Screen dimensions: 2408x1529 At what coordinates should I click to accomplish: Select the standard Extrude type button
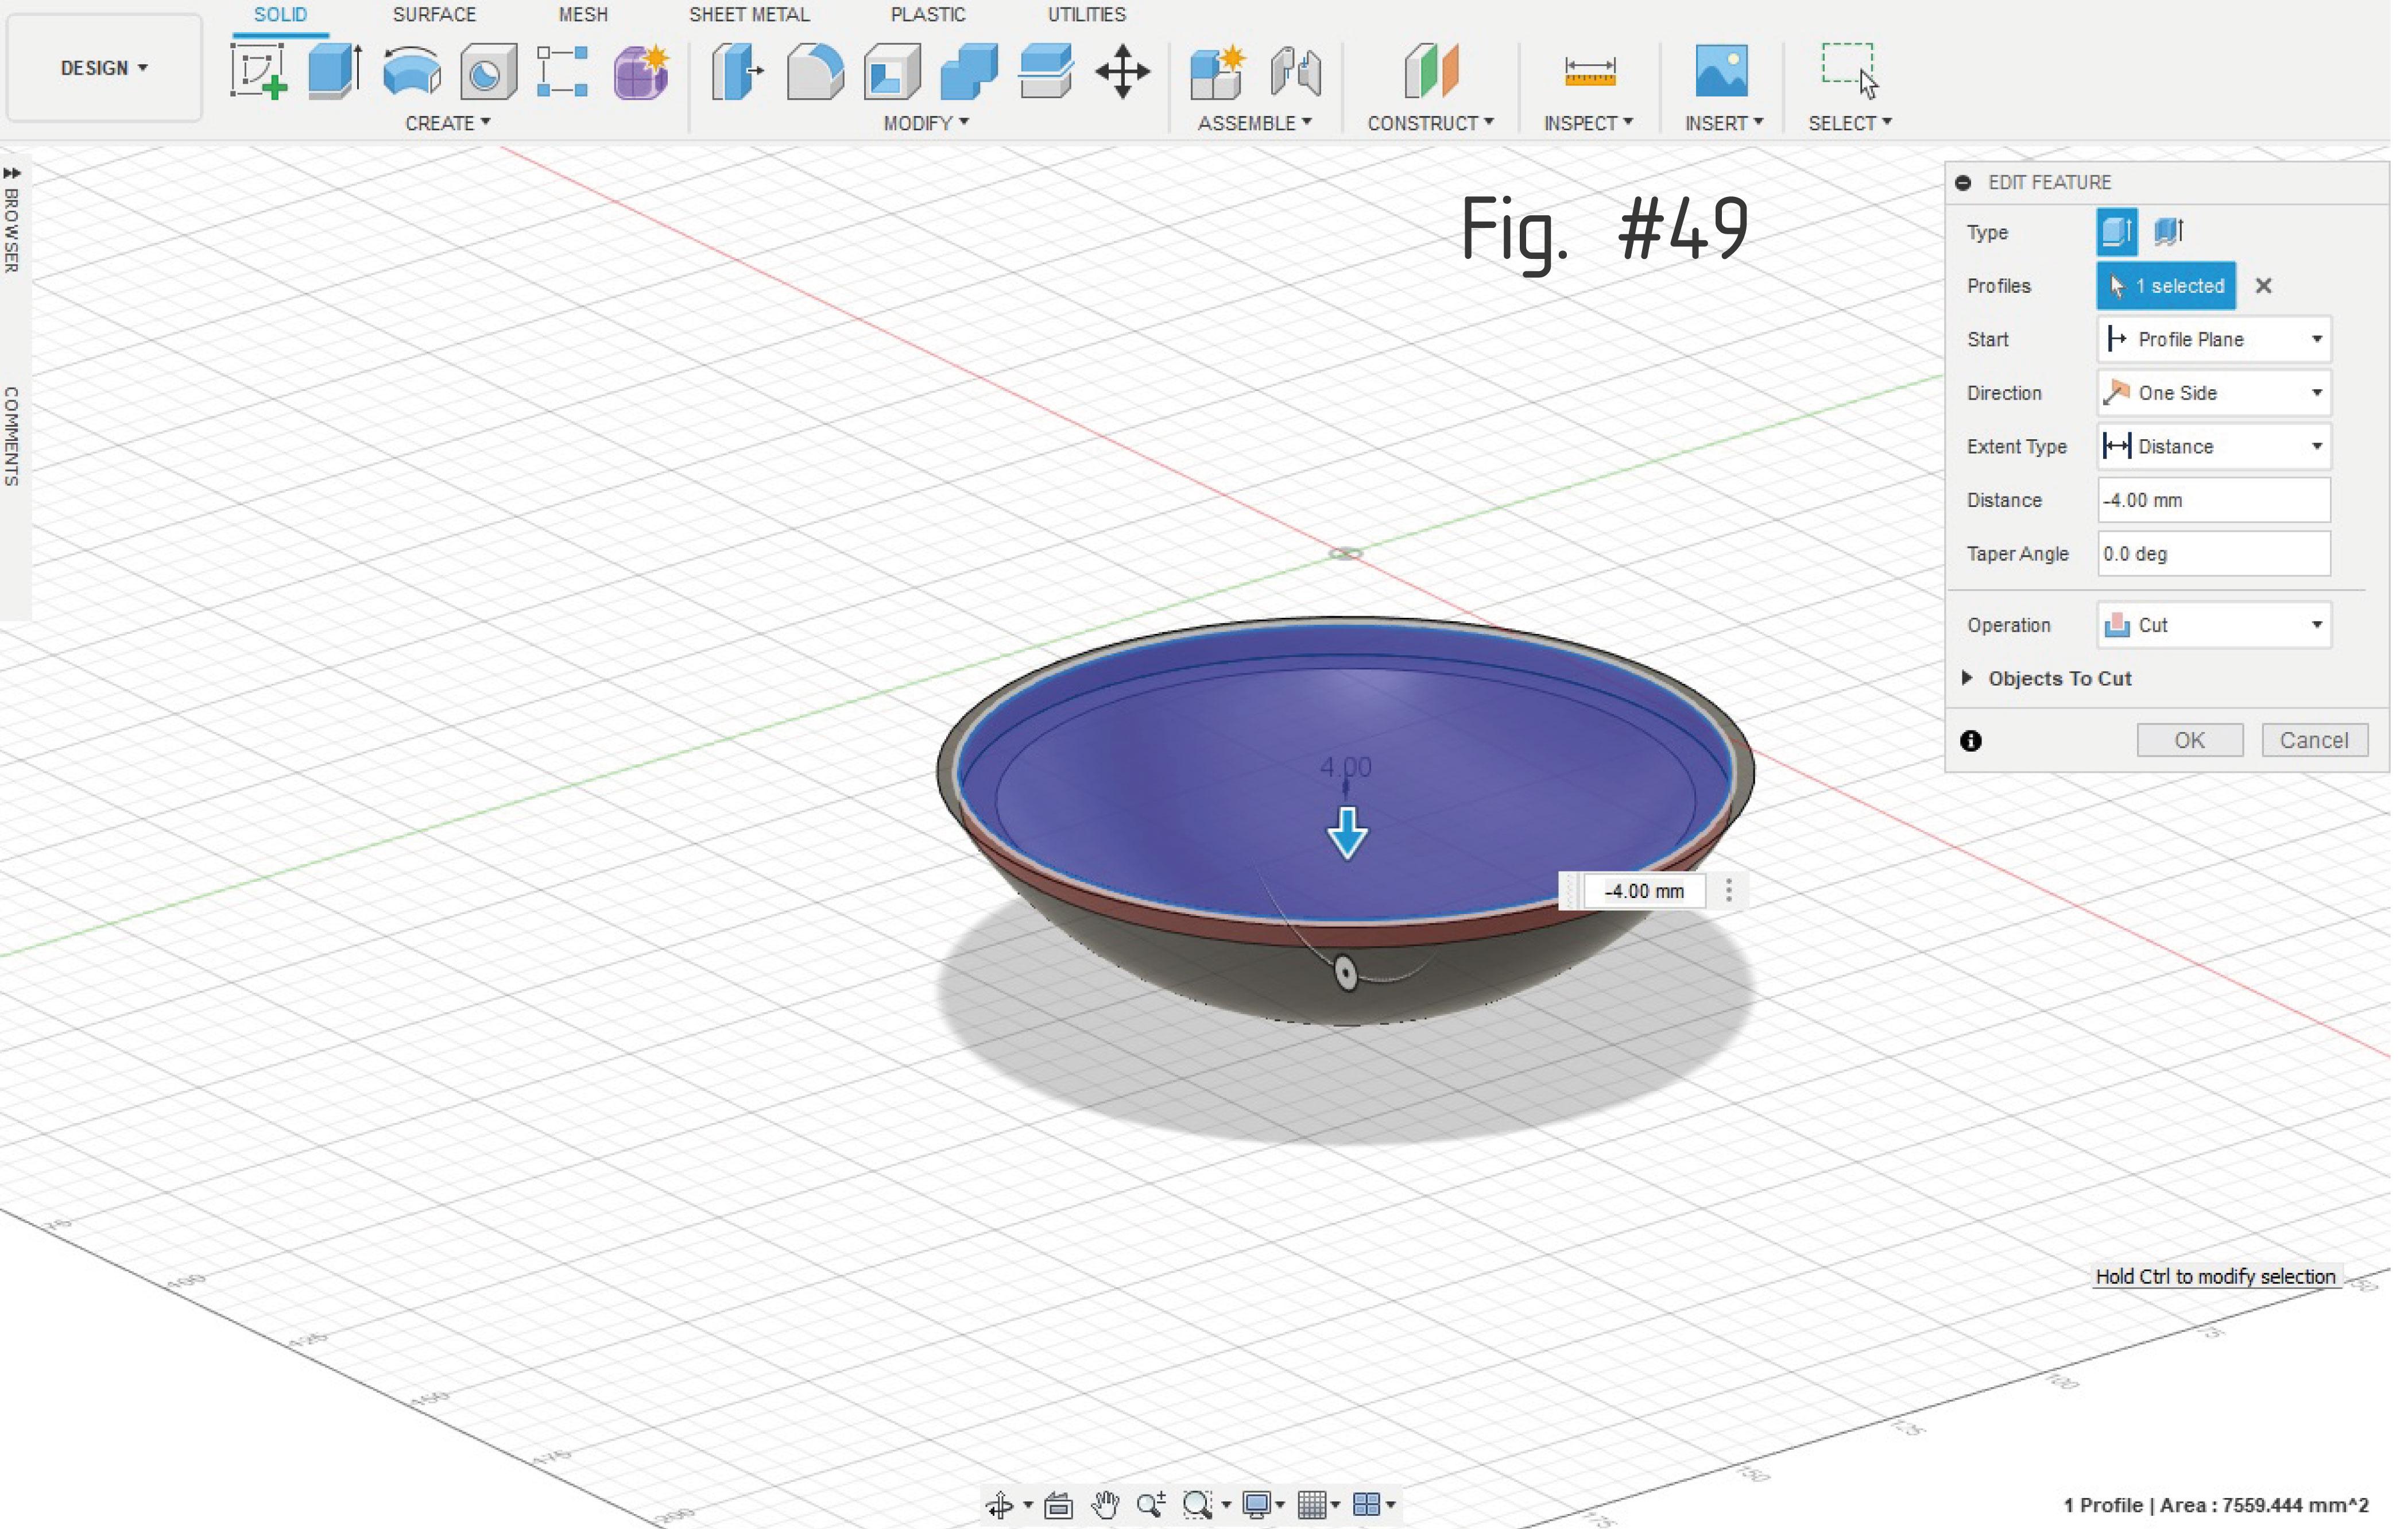coord(2116,232)
